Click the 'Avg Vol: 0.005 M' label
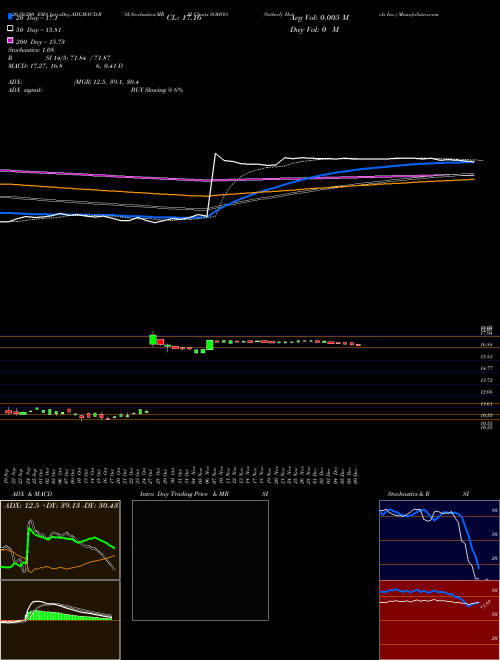 tap(319, 18)
